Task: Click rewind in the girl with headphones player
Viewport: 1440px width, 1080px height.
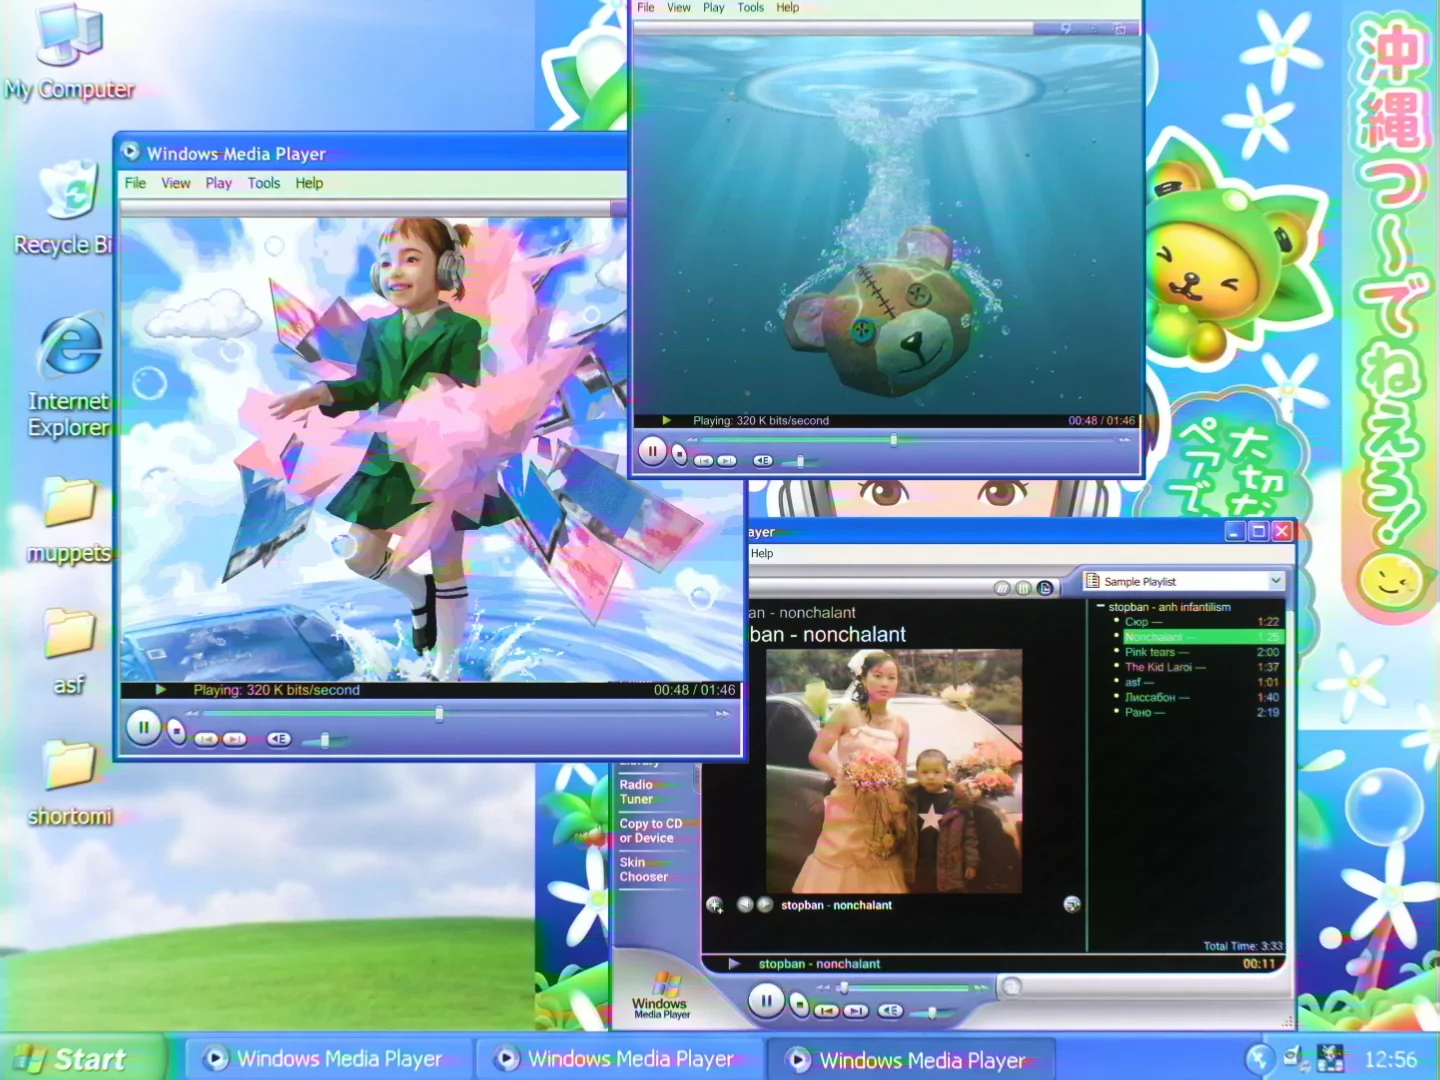Action: coord(192,713)
